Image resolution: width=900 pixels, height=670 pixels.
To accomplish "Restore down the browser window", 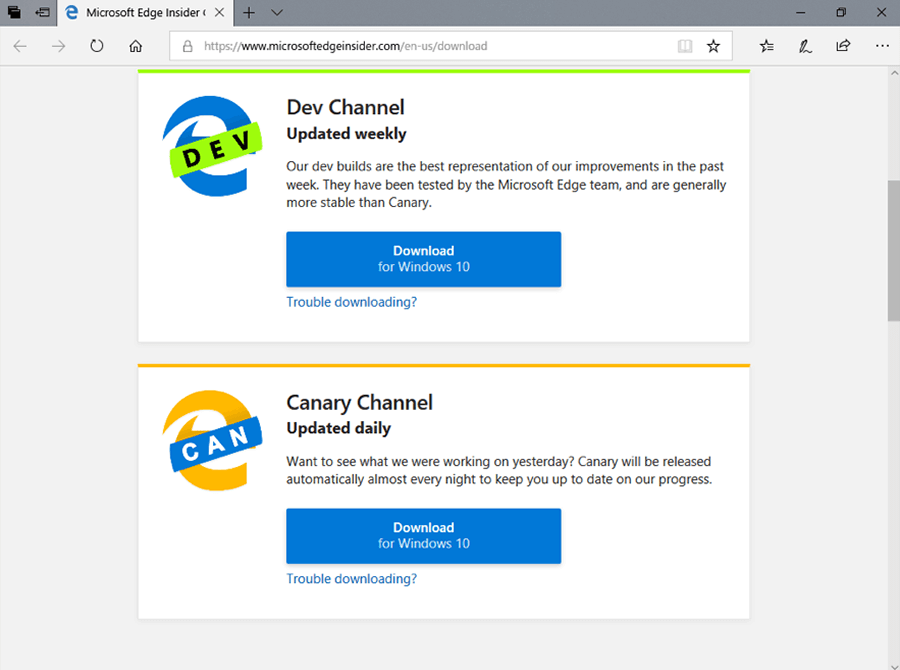I will (841, 13).
